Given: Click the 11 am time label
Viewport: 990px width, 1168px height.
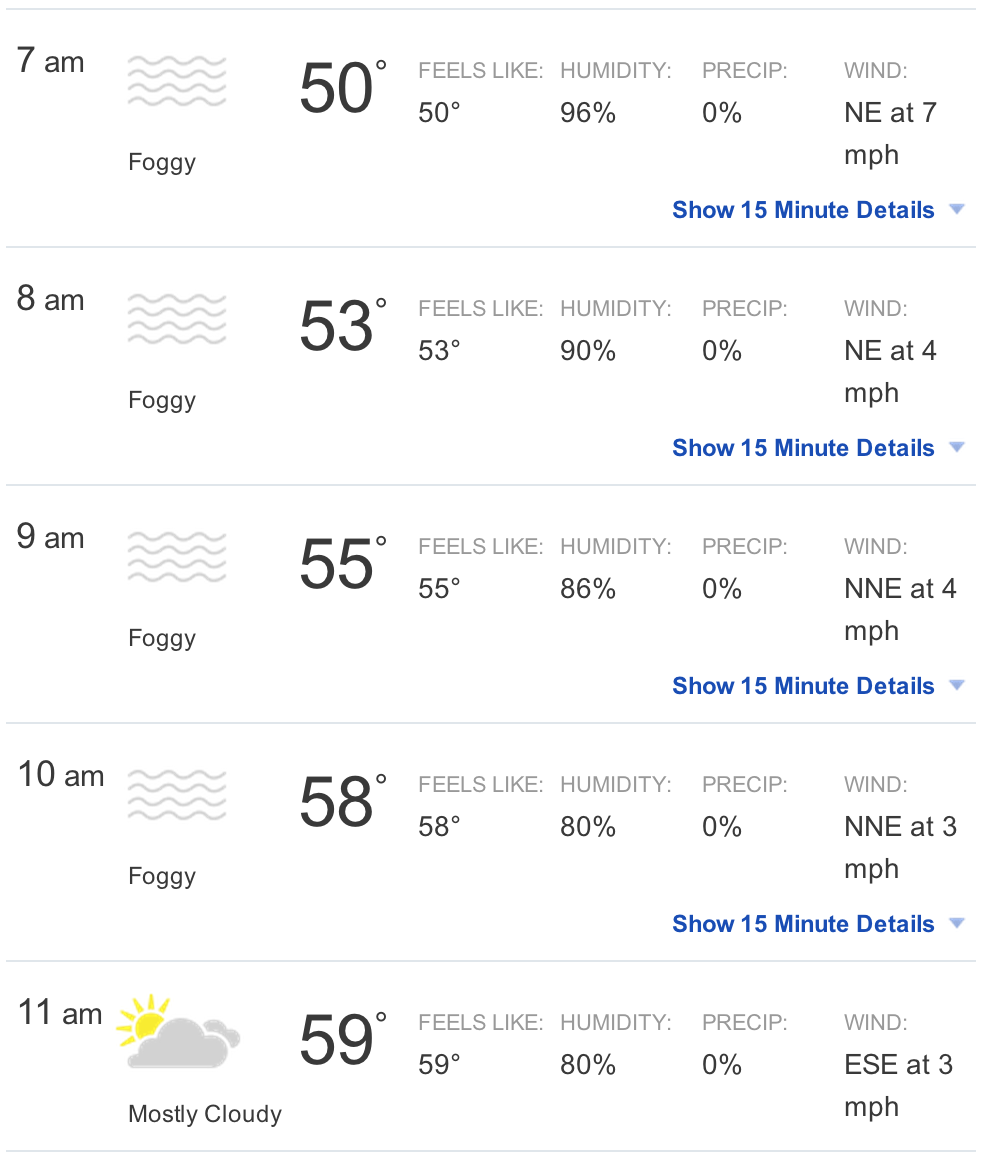Looking at the screenshot, I should (60, 1013).
